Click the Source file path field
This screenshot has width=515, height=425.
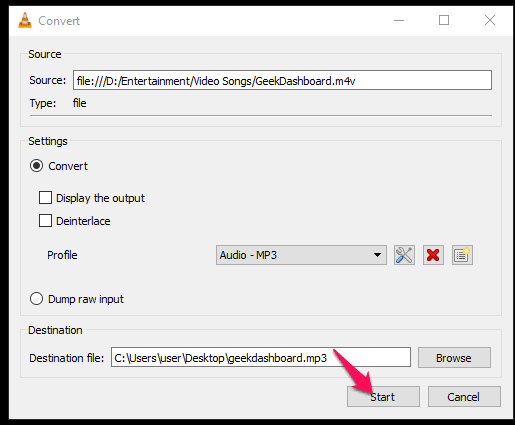point(282,80)
